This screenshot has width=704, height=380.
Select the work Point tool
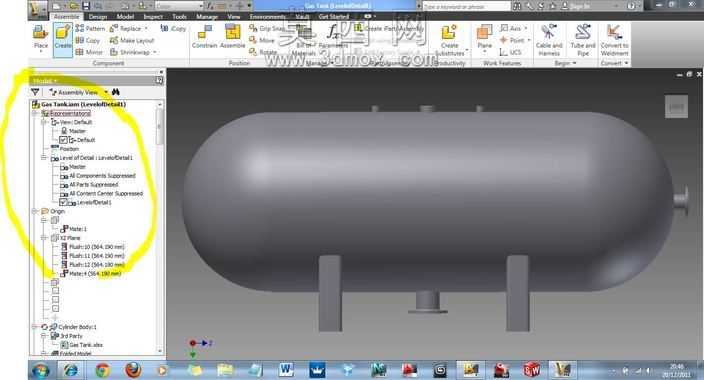pos(515,40)
